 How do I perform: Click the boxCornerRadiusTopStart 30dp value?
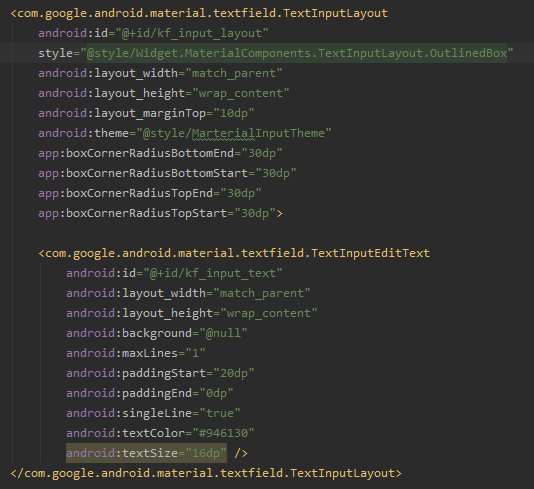[x=255, y=214]
